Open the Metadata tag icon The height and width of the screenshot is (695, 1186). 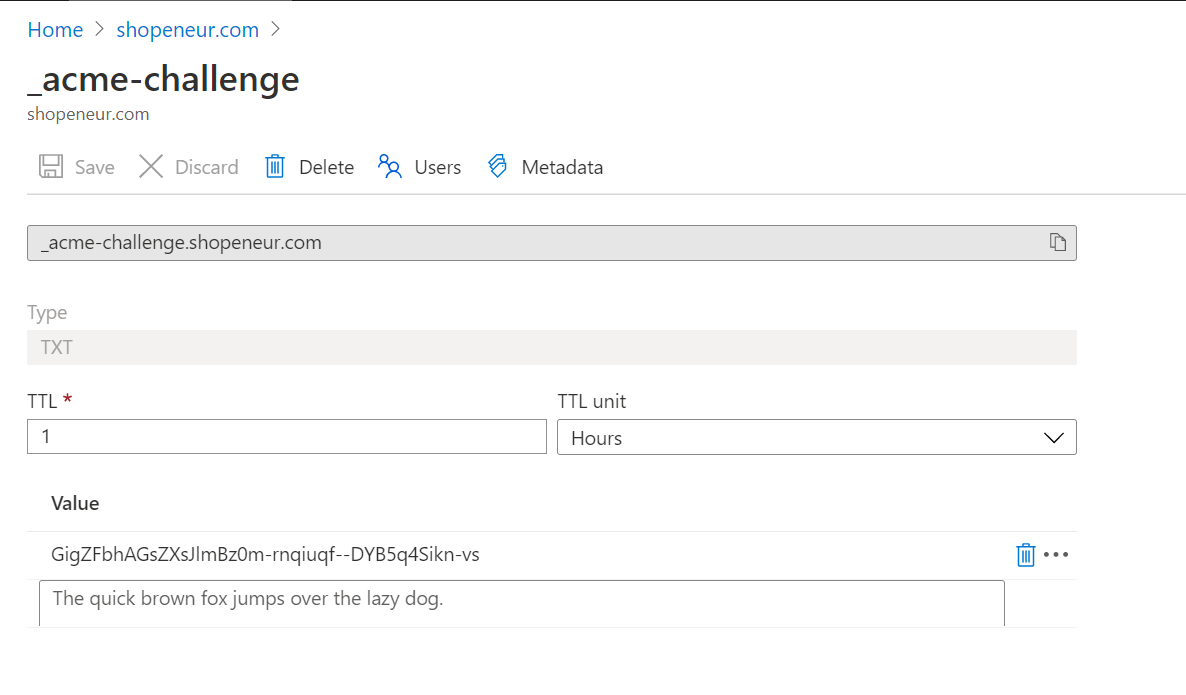point(498,166)
